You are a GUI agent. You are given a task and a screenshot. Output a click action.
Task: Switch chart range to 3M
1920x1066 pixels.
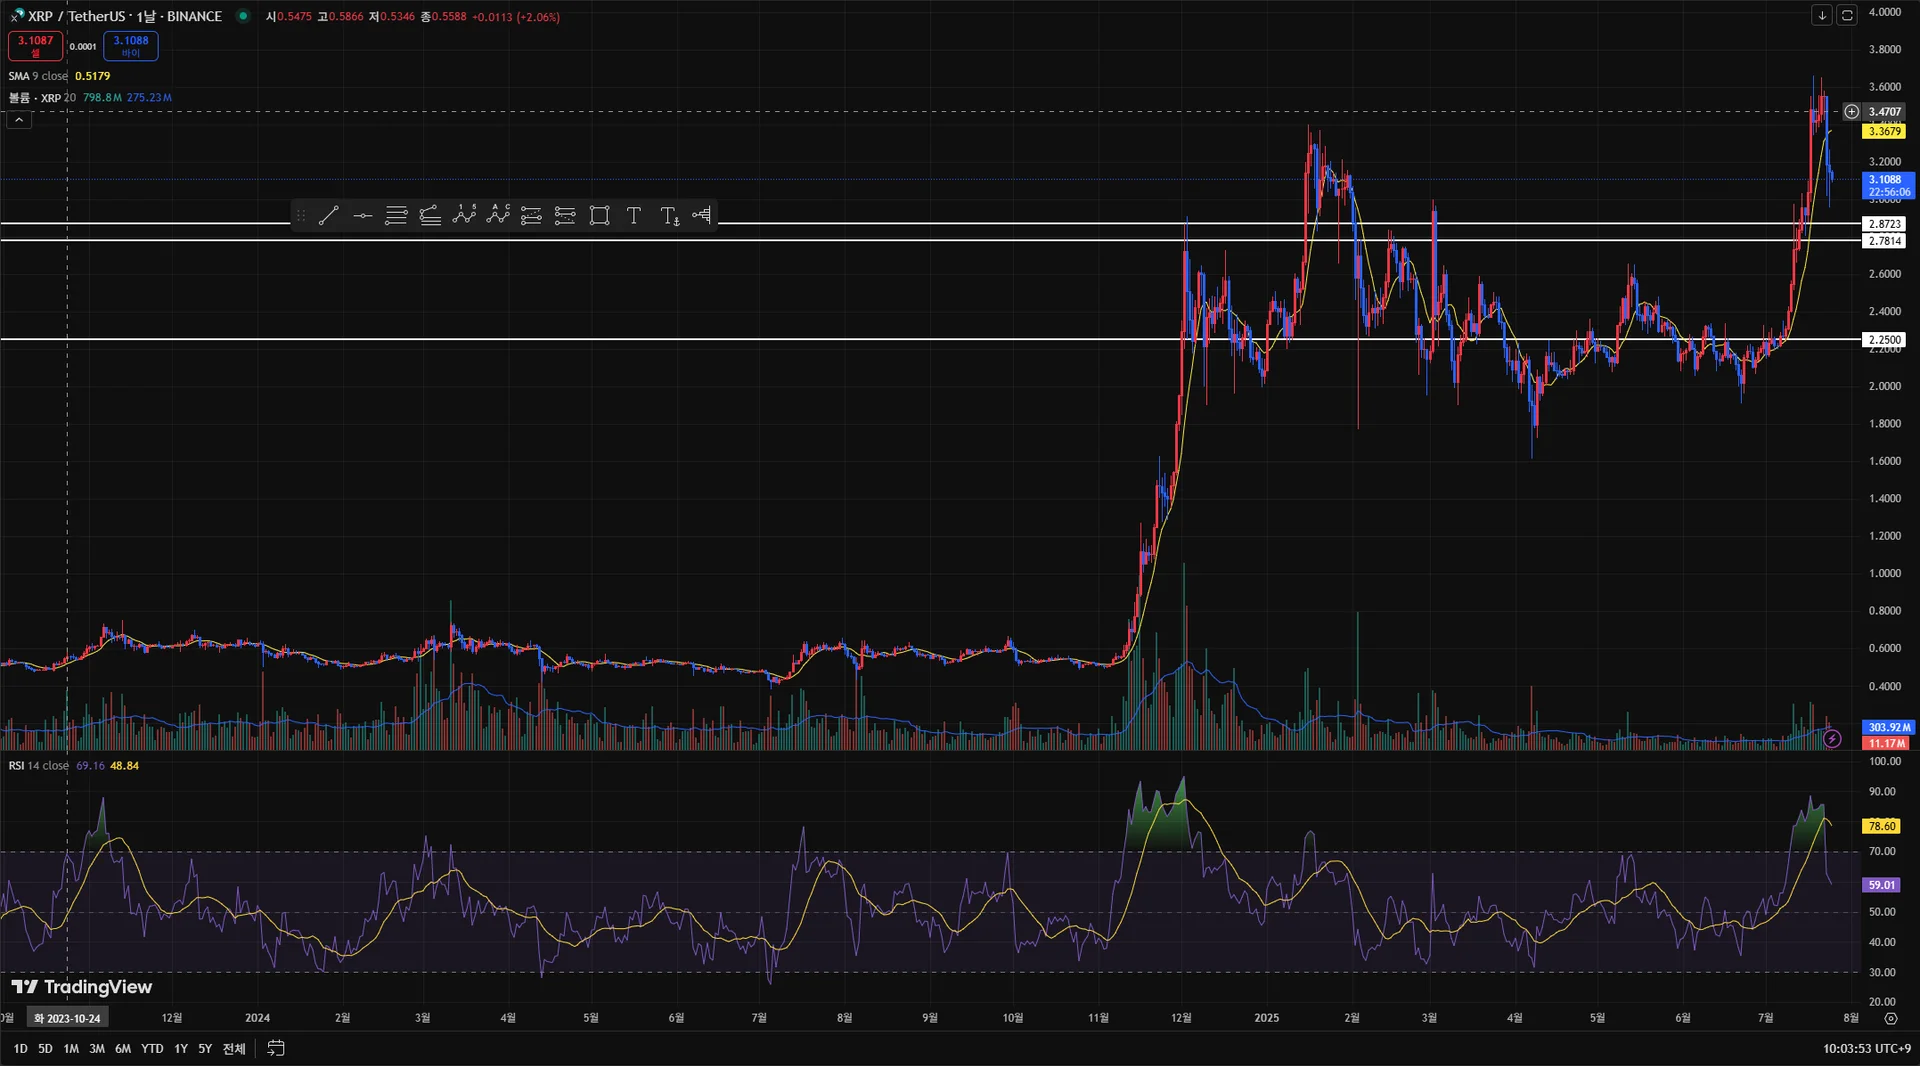click(x=97, y=1048)
